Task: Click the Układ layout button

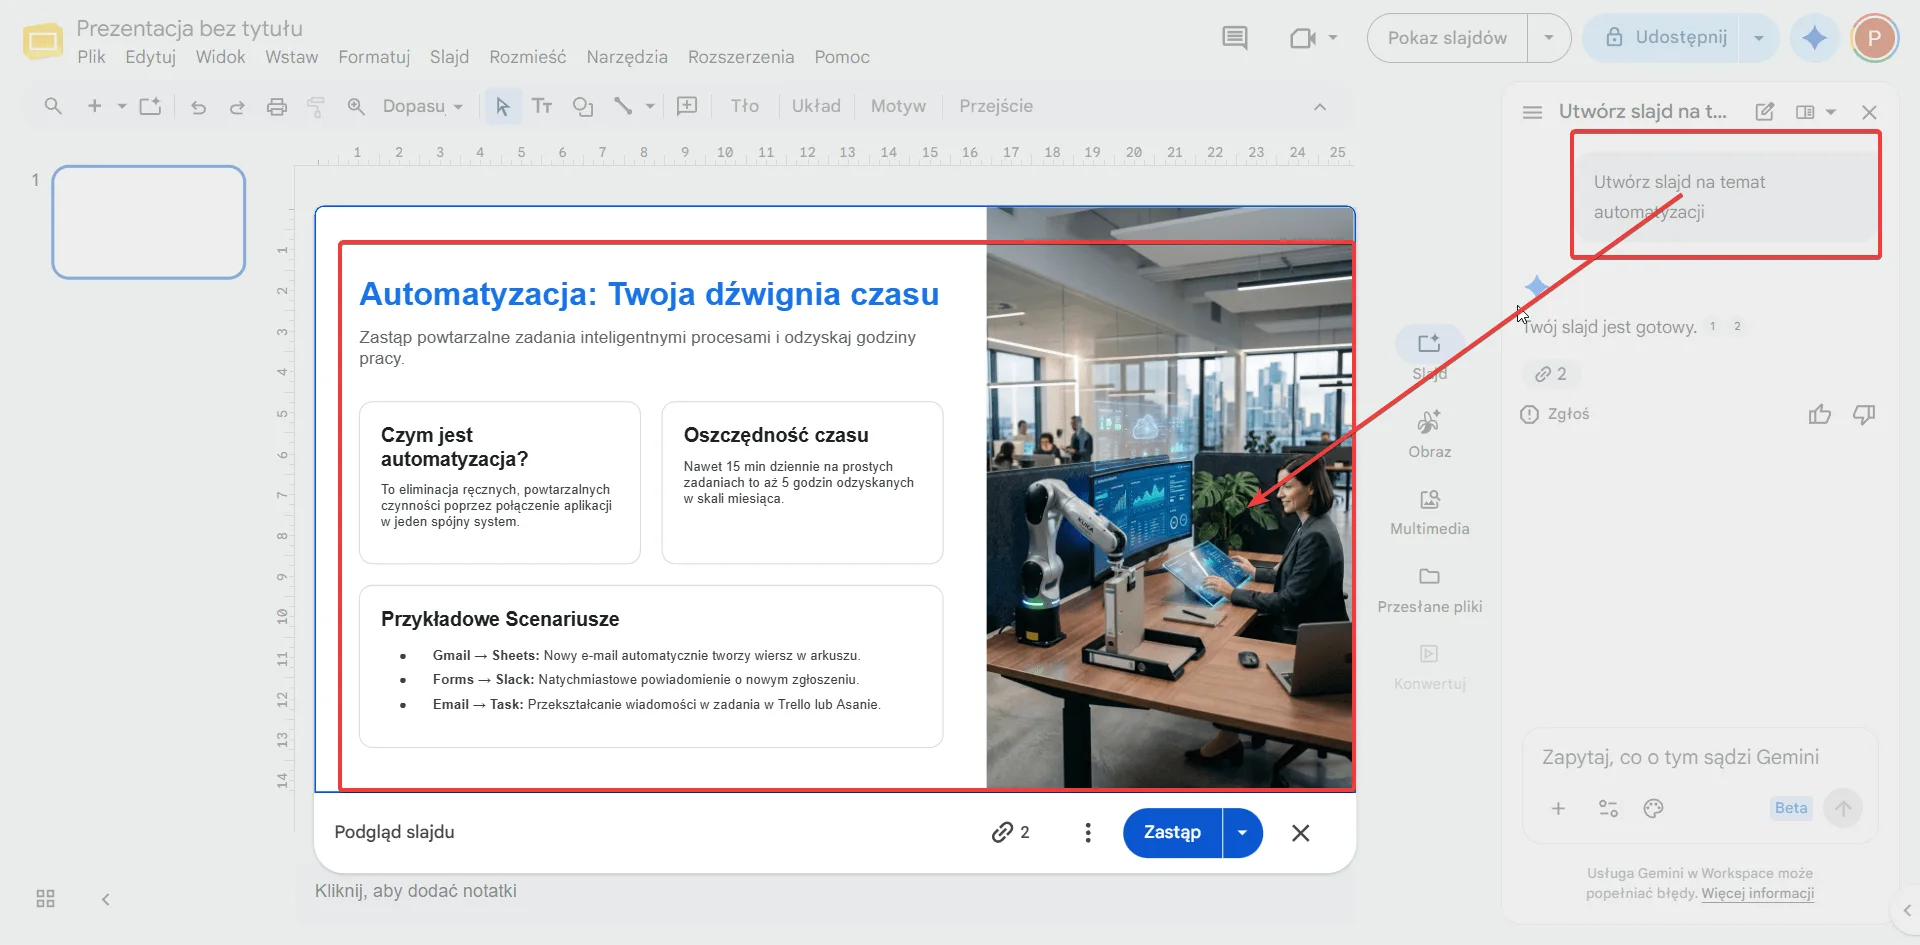Action: tap(816, 106)
